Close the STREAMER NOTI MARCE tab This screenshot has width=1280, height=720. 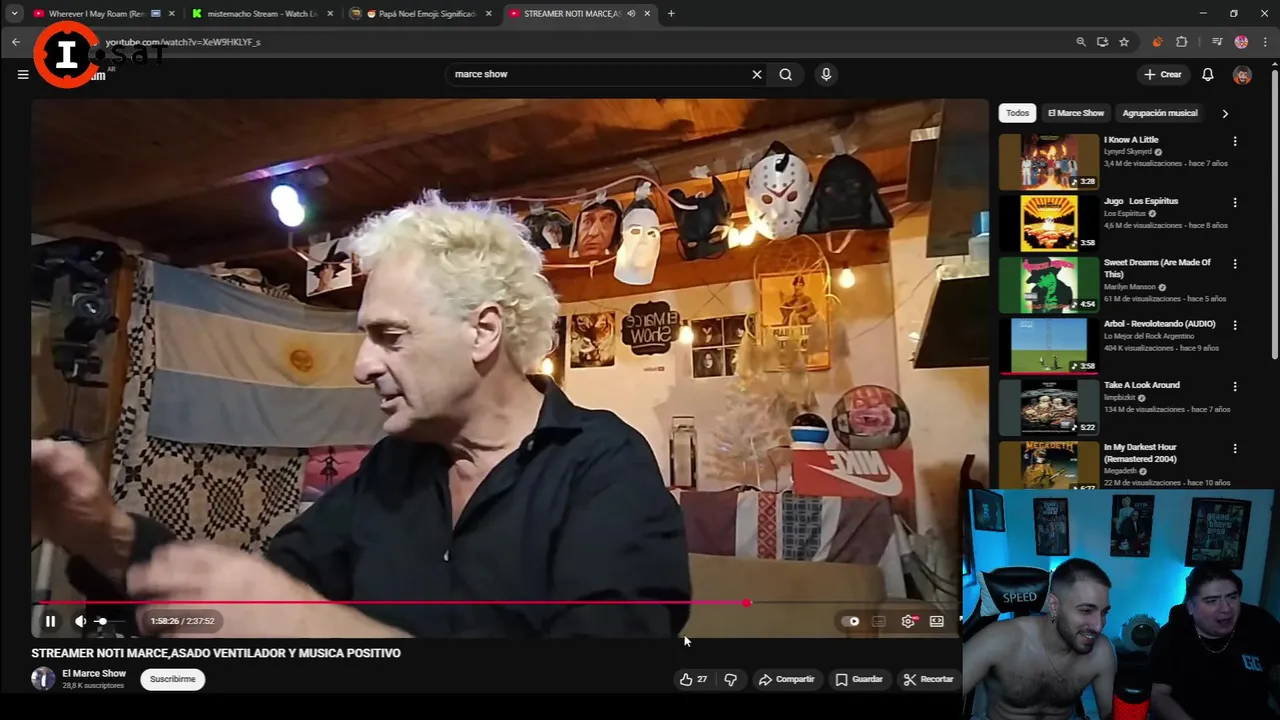point(648,14)
